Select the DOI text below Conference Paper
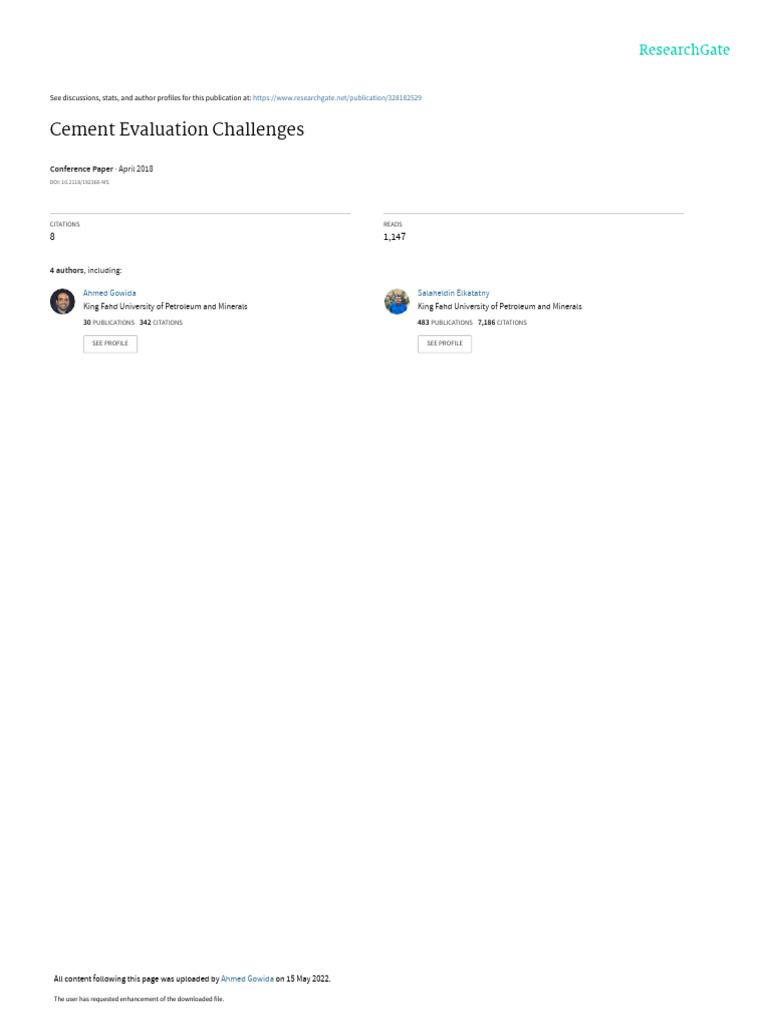This screenshot has width=768, height=1024. (x=79, y=182)
